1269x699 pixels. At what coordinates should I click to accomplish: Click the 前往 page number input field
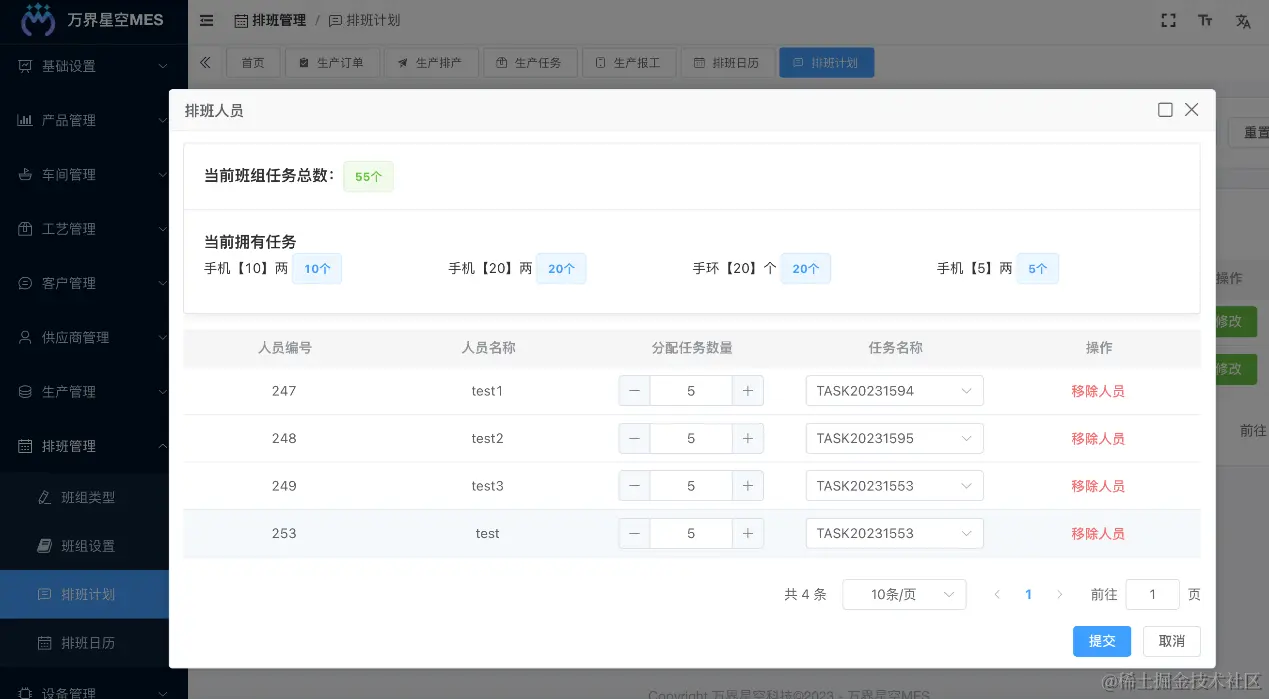(x=1152, y=594)
